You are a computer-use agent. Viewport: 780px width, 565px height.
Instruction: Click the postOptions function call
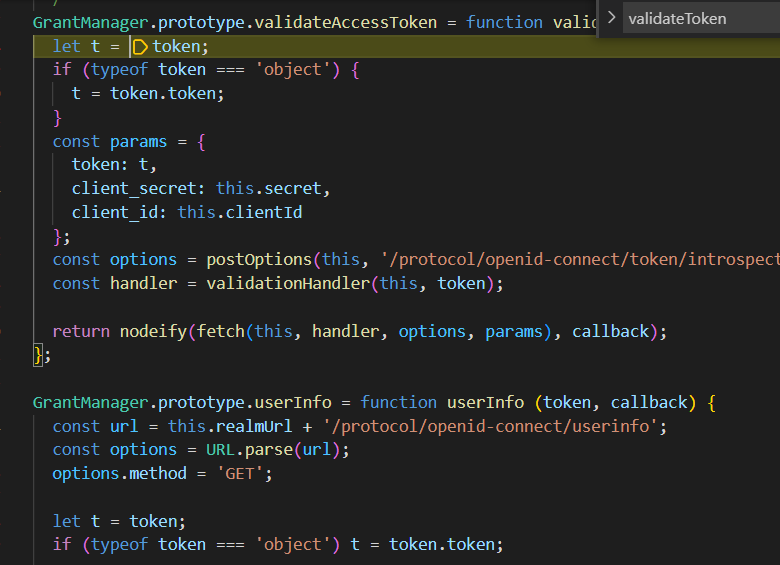[259, 260]
